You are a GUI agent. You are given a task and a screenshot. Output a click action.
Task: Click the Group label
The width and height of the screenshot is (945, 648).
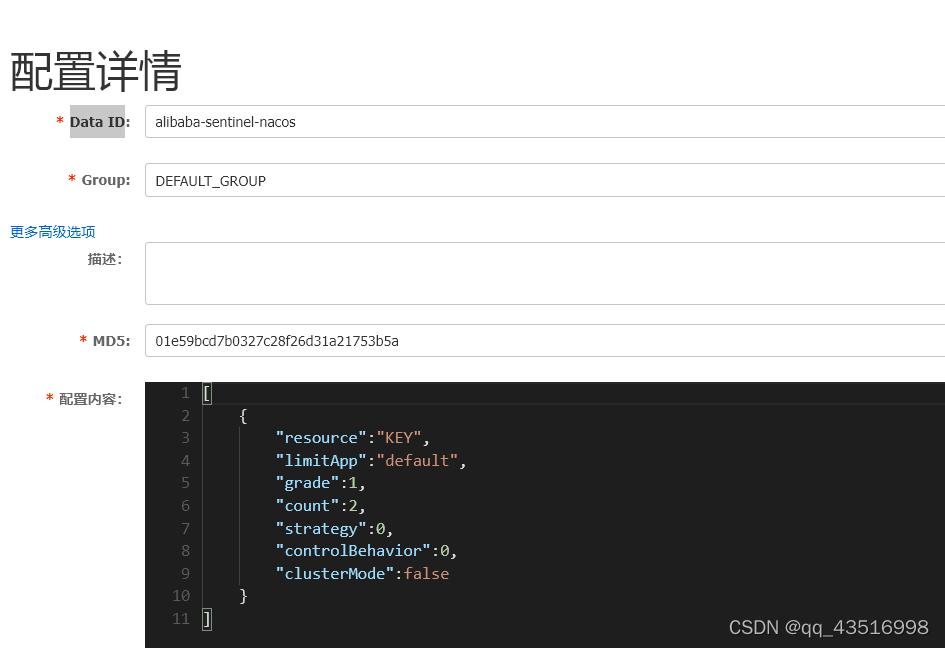[x=105, y=180]
